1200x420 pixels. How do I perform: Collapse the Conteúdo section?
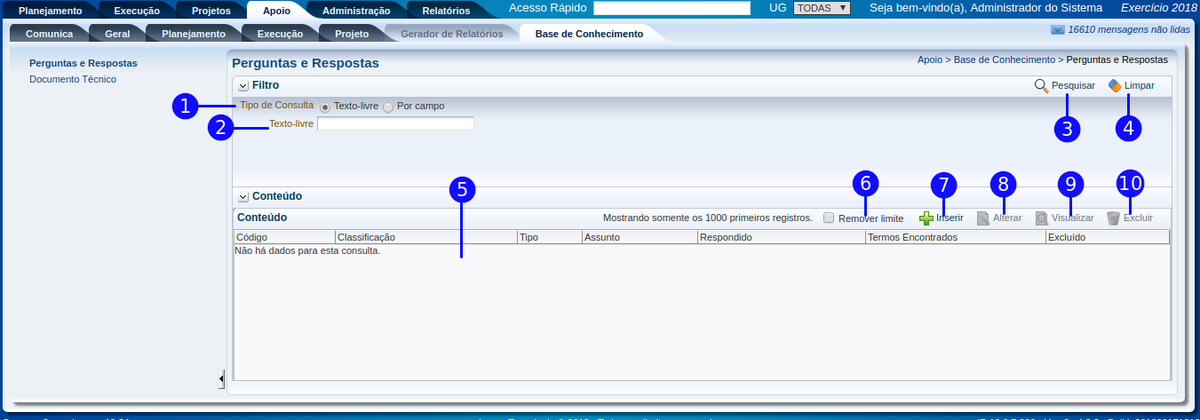click(243, 197)
